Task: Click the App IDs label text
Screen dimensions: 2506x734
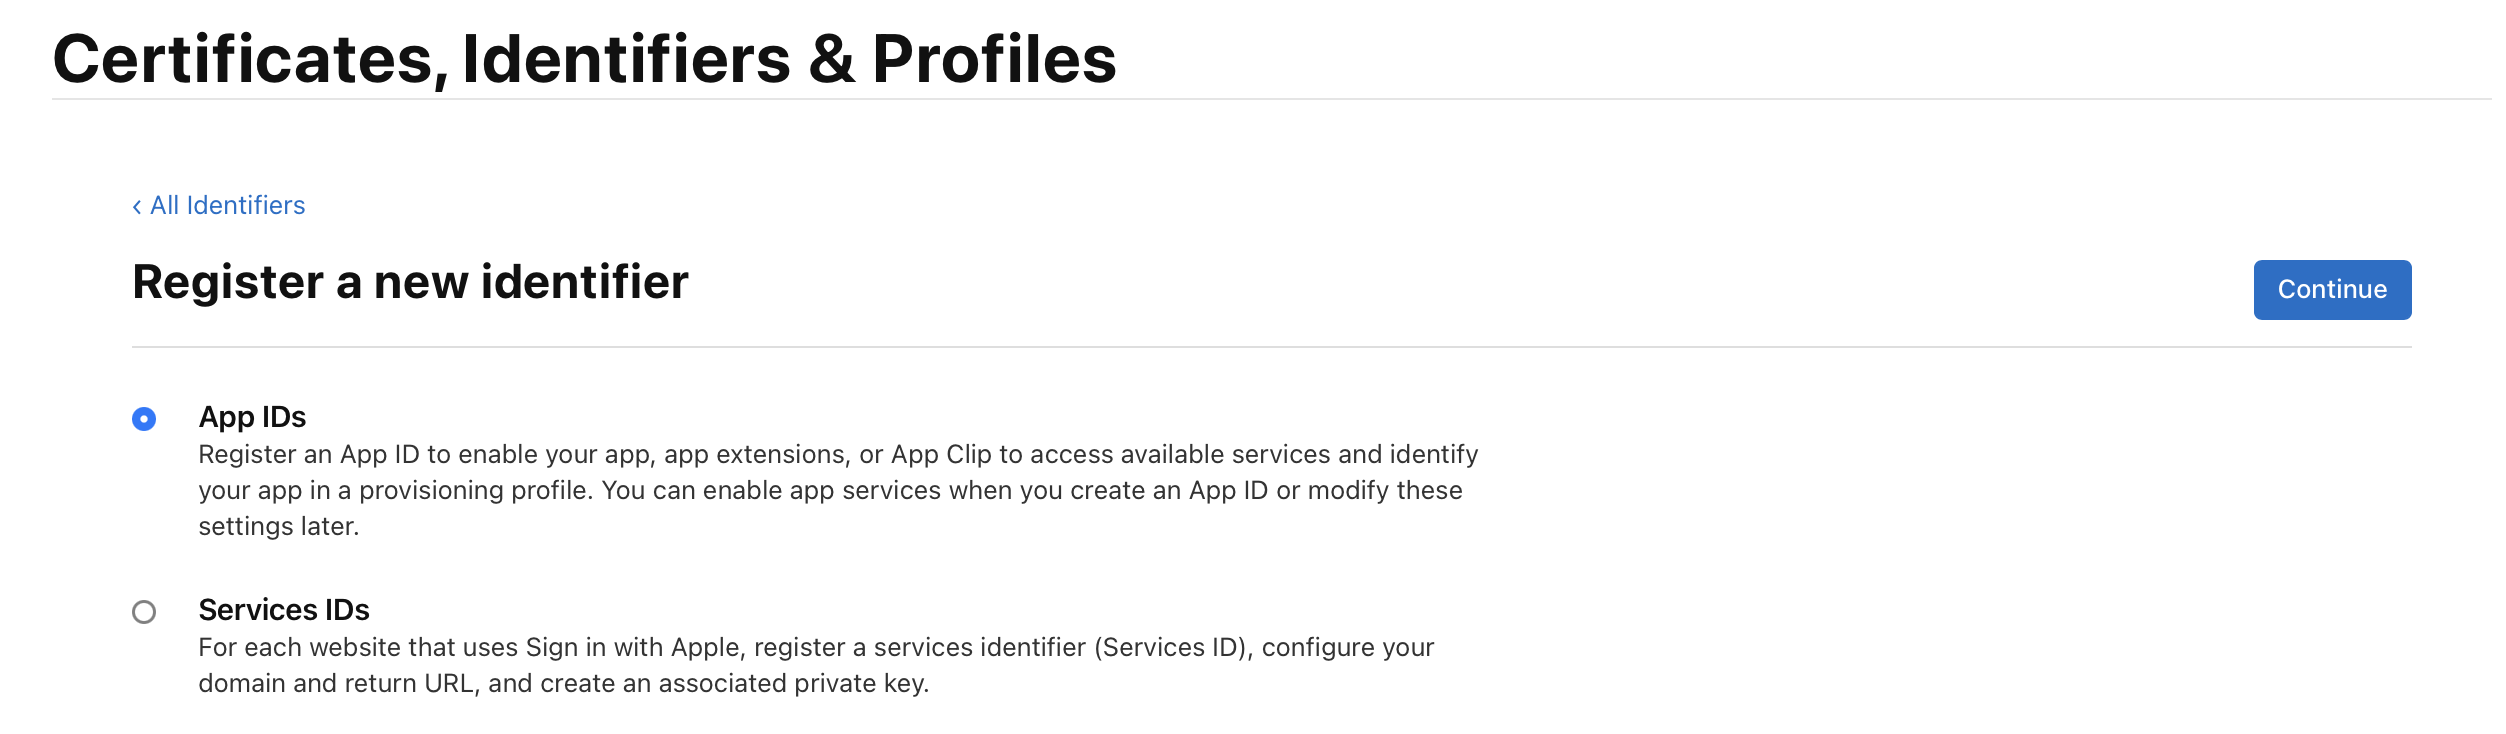Action: coord(253,419)
